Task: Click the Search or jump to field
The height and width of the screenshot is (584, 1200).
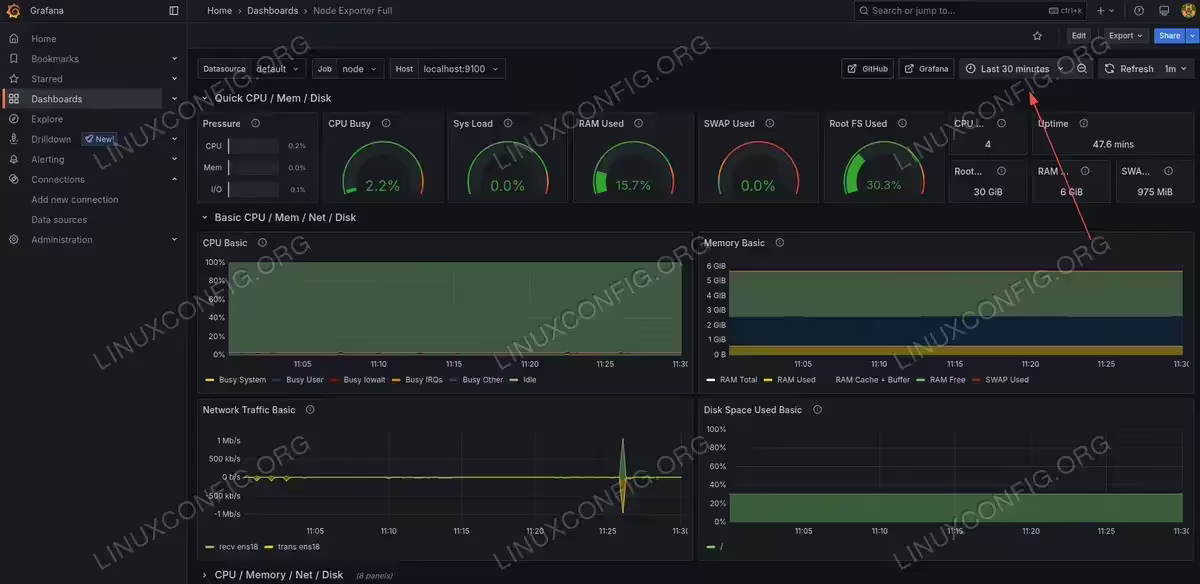Action: [970, 11]
